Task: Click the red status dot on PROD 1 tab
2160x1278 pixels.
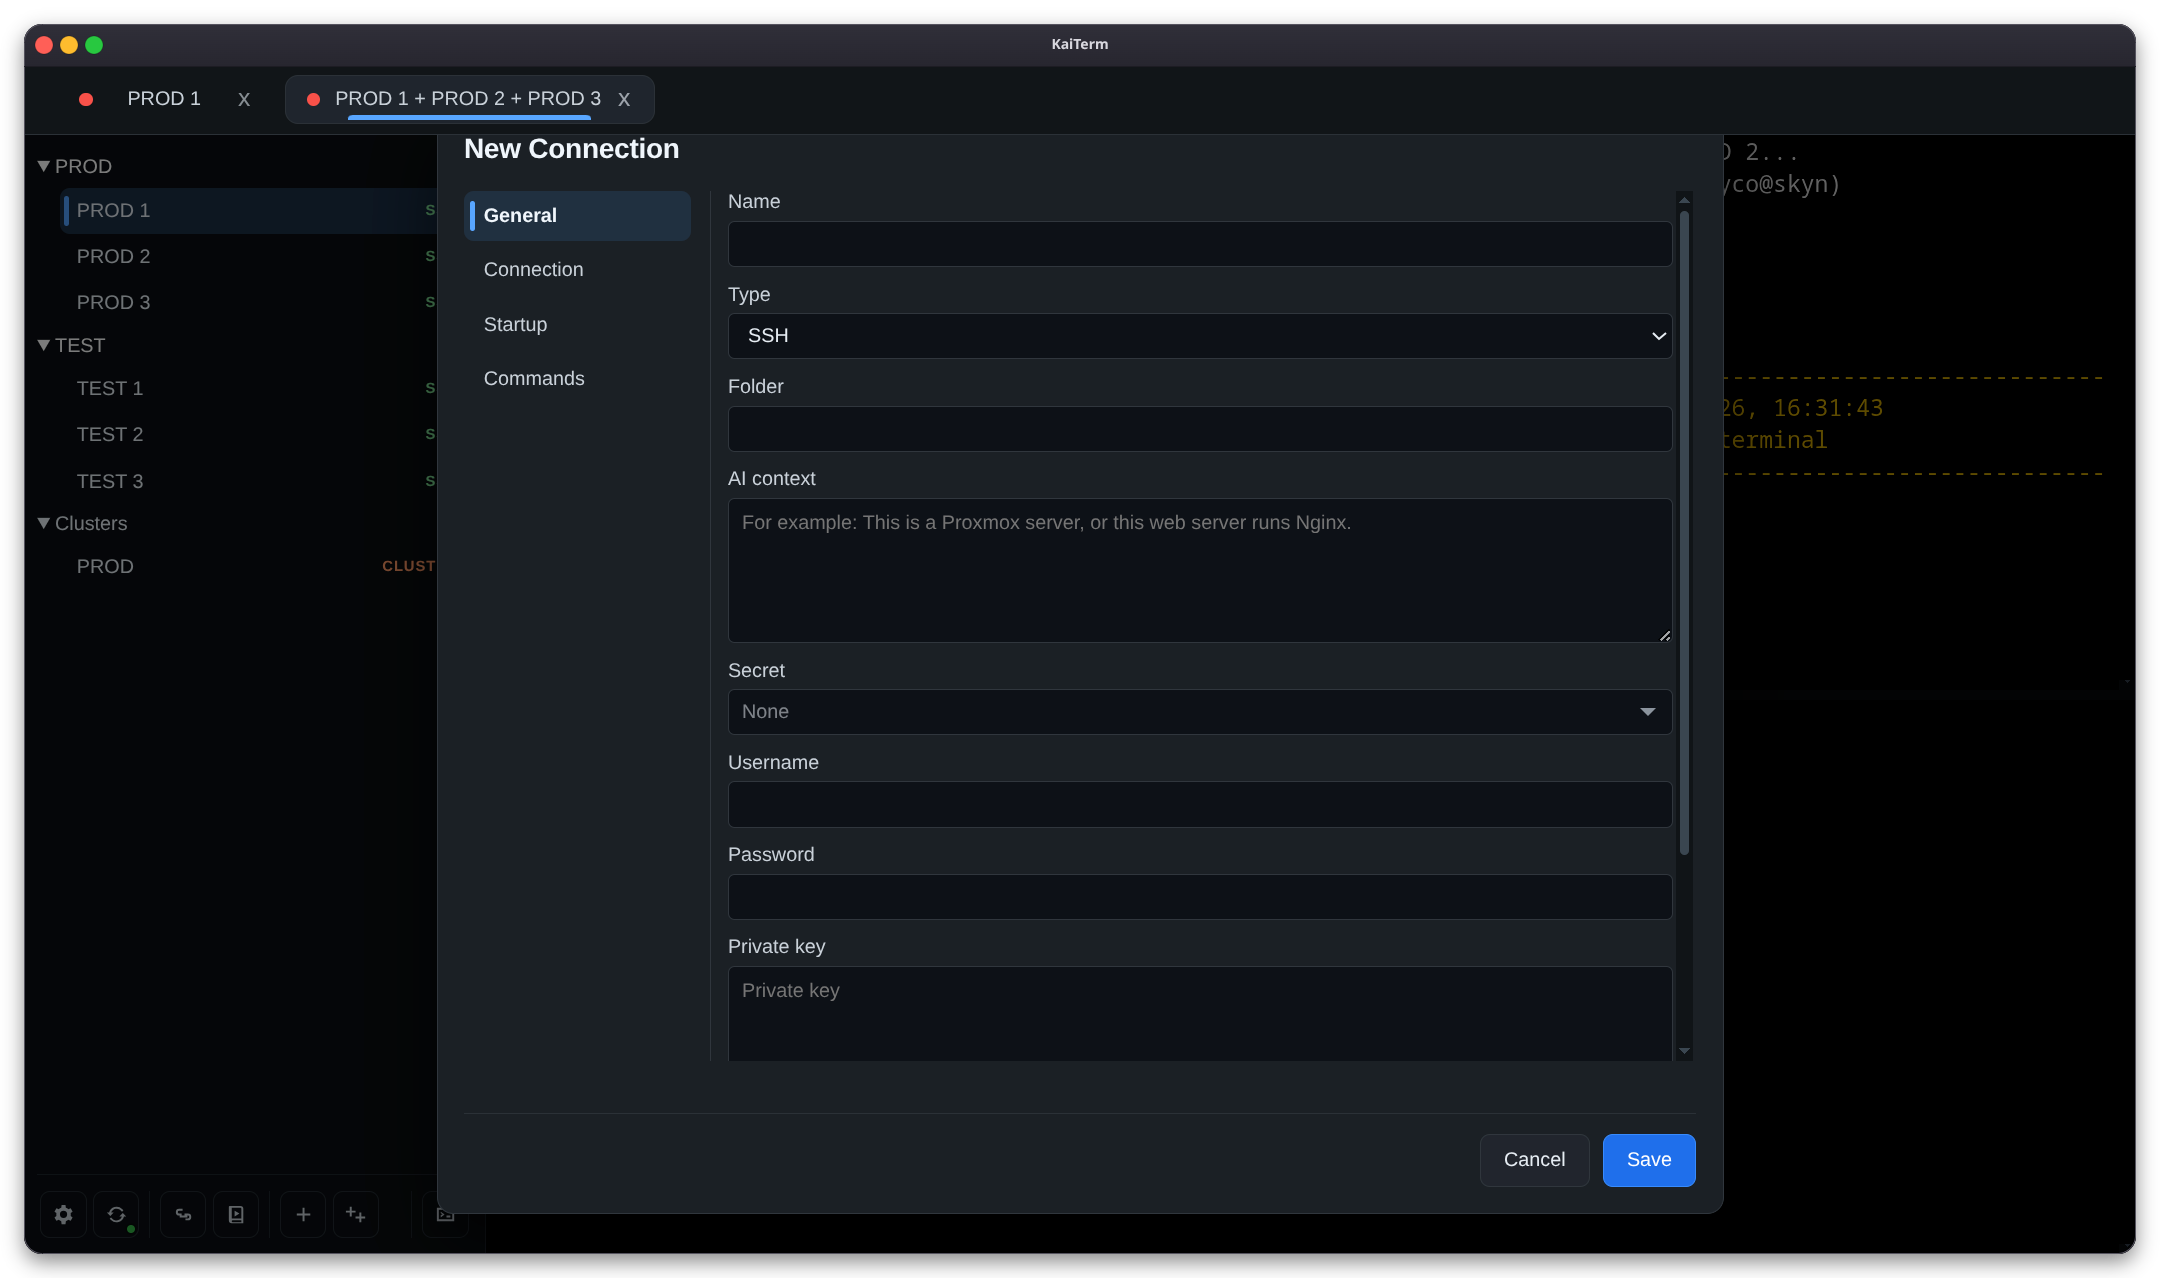Action: [x=86, y=99]
